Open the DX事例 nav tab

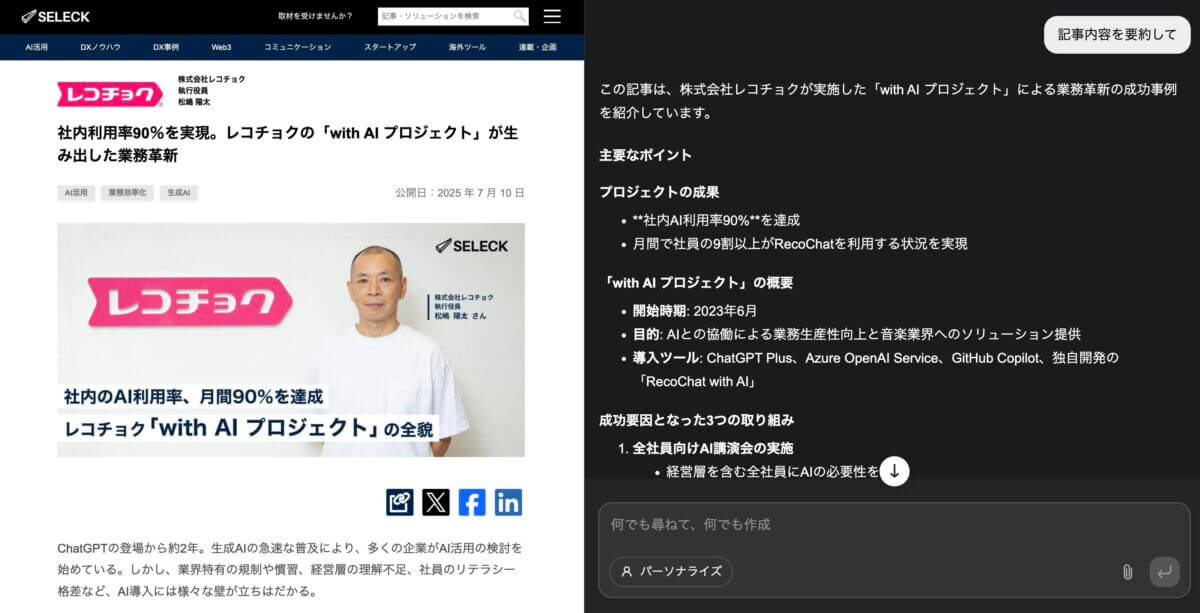pos(166,47)
